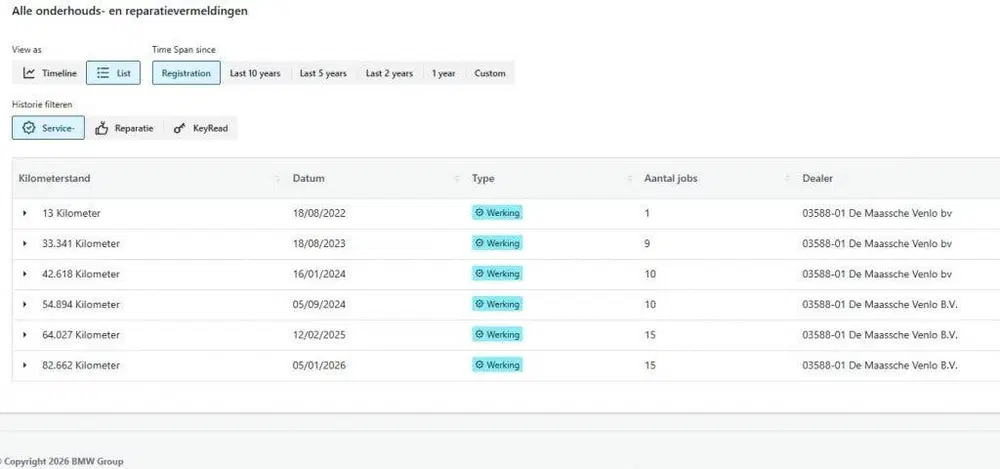Toggle the KeyRead key filter
This screenshot has height=469, width=1000.
click(200, 128)
